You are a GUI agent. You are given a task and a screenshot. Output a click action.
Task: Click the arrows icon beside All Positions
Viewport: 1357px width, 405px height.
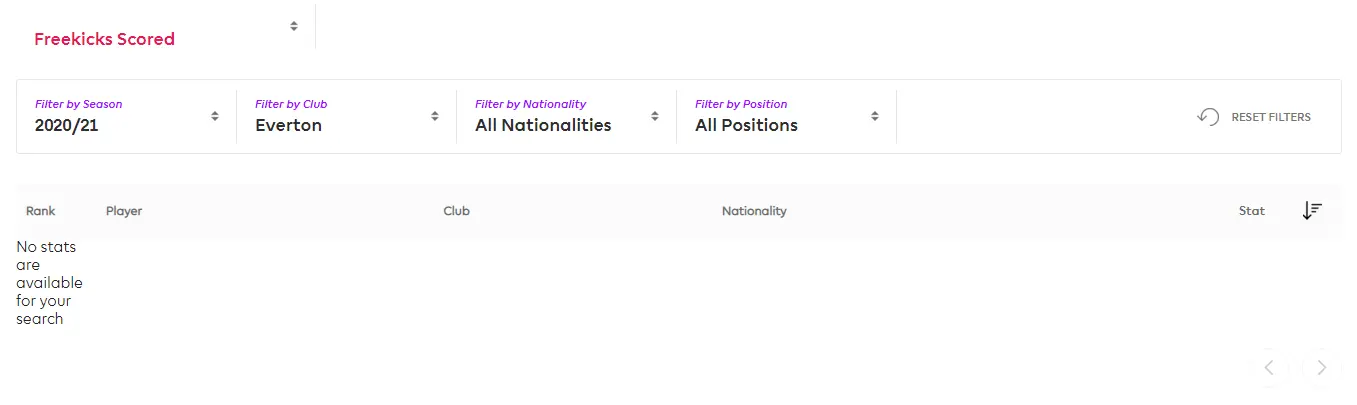[875, 116]
